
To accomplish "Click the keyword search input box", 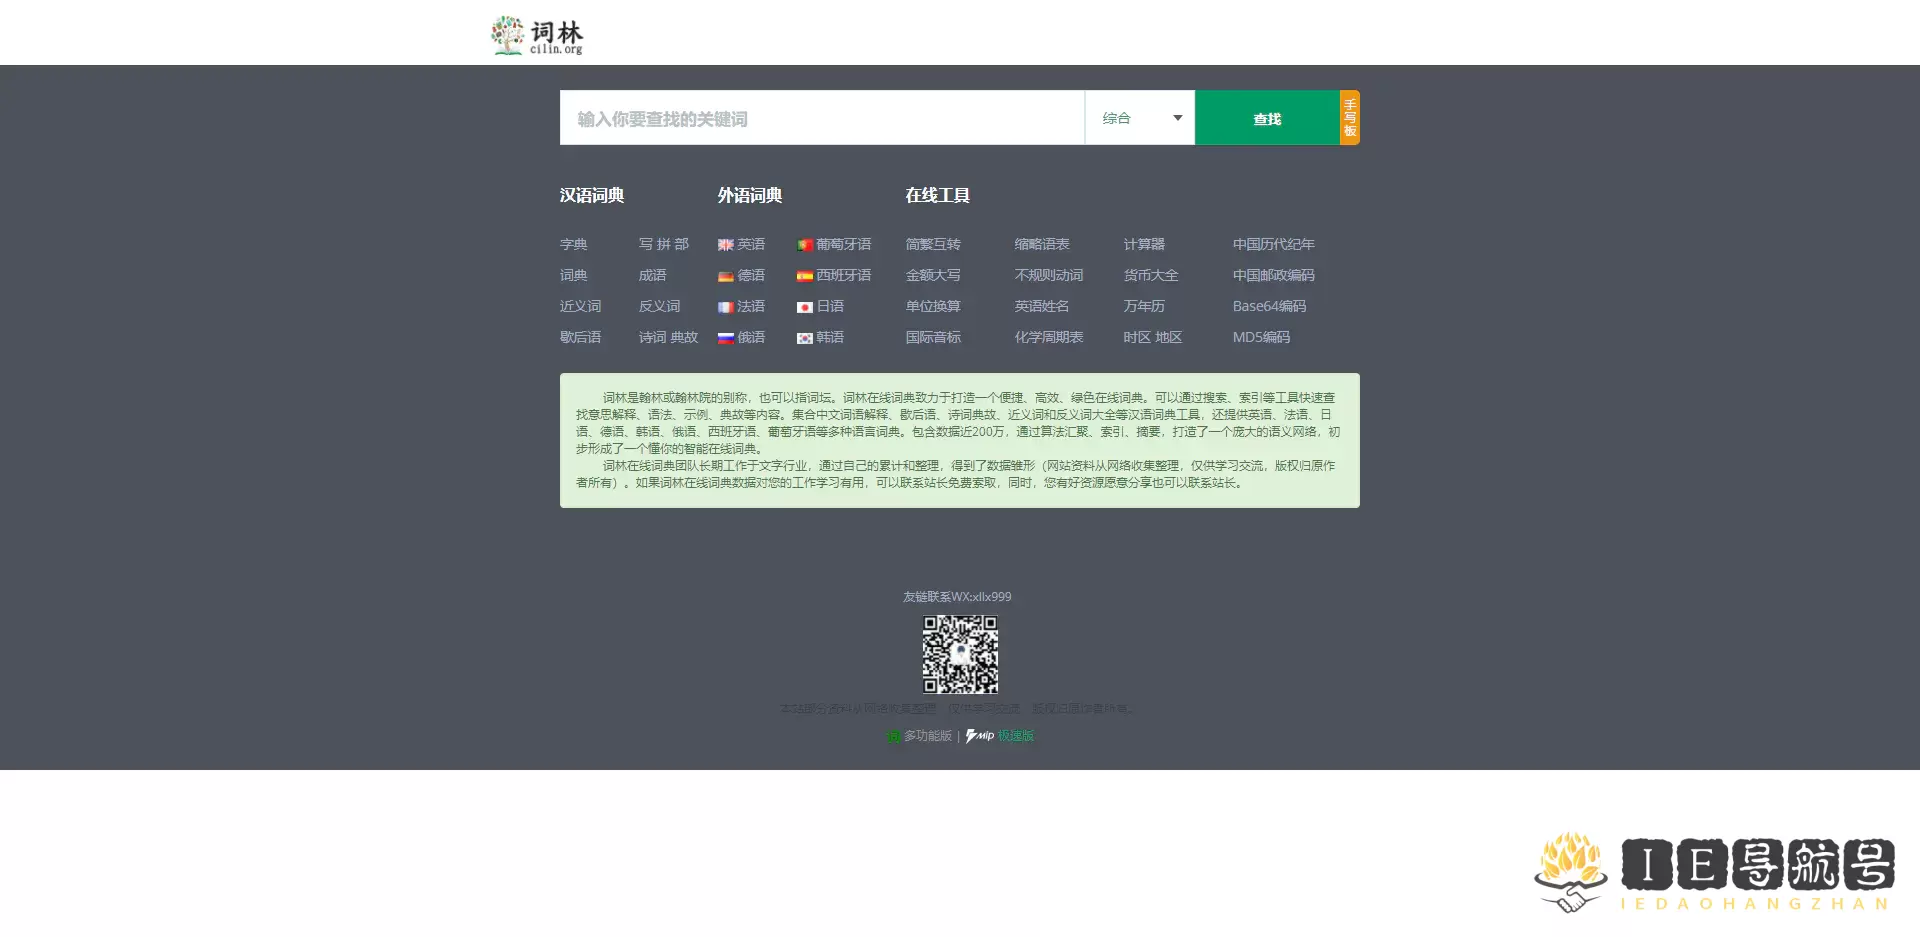I will click(x=822, y=117).
